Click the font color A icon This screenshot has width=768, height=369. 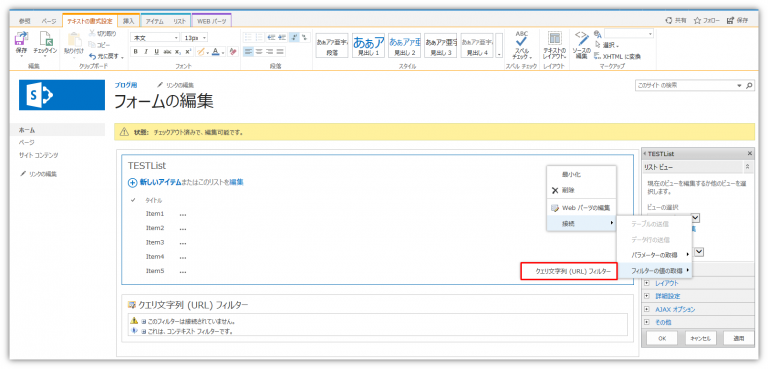coord(216,51)
